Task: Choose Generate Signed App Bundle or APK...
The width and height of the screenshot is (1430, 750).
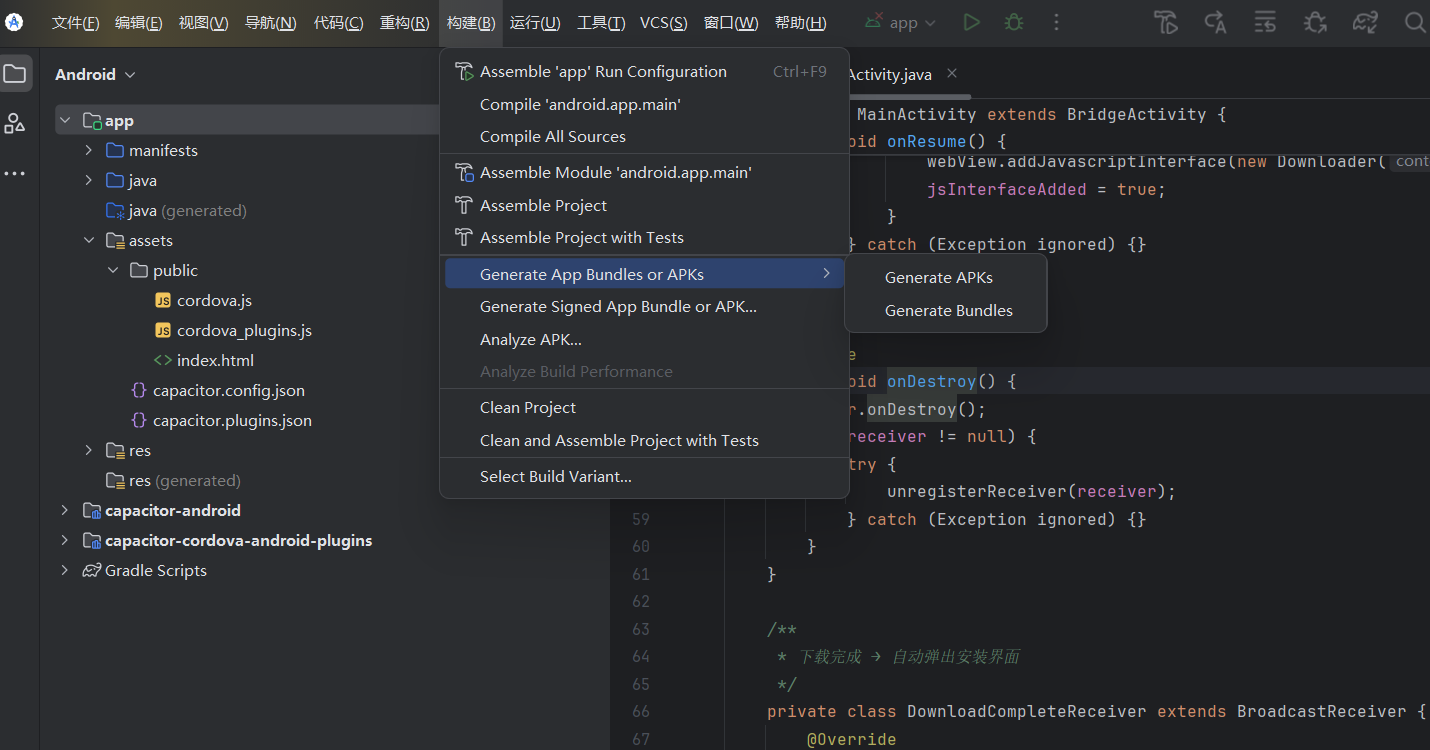Action: [x=644, y=307]
